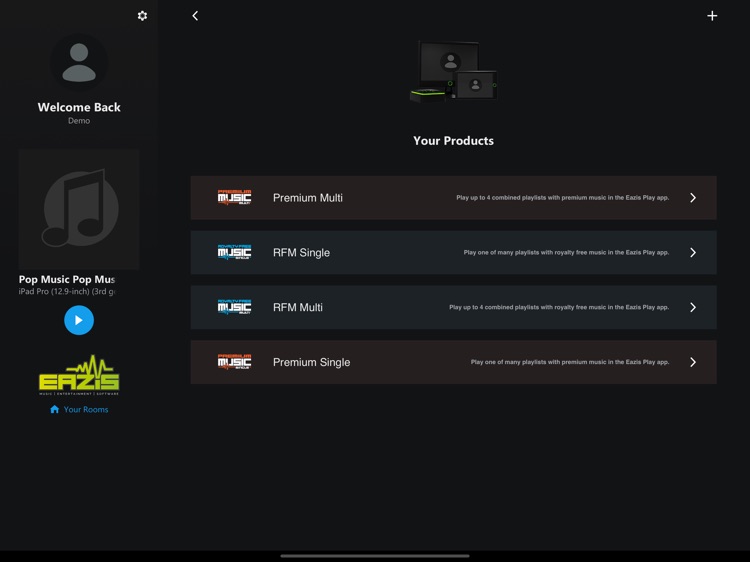This screenshot has height=562, width=750.
Task: Open the Your Rooms link
Action: (x=79, y=409)
